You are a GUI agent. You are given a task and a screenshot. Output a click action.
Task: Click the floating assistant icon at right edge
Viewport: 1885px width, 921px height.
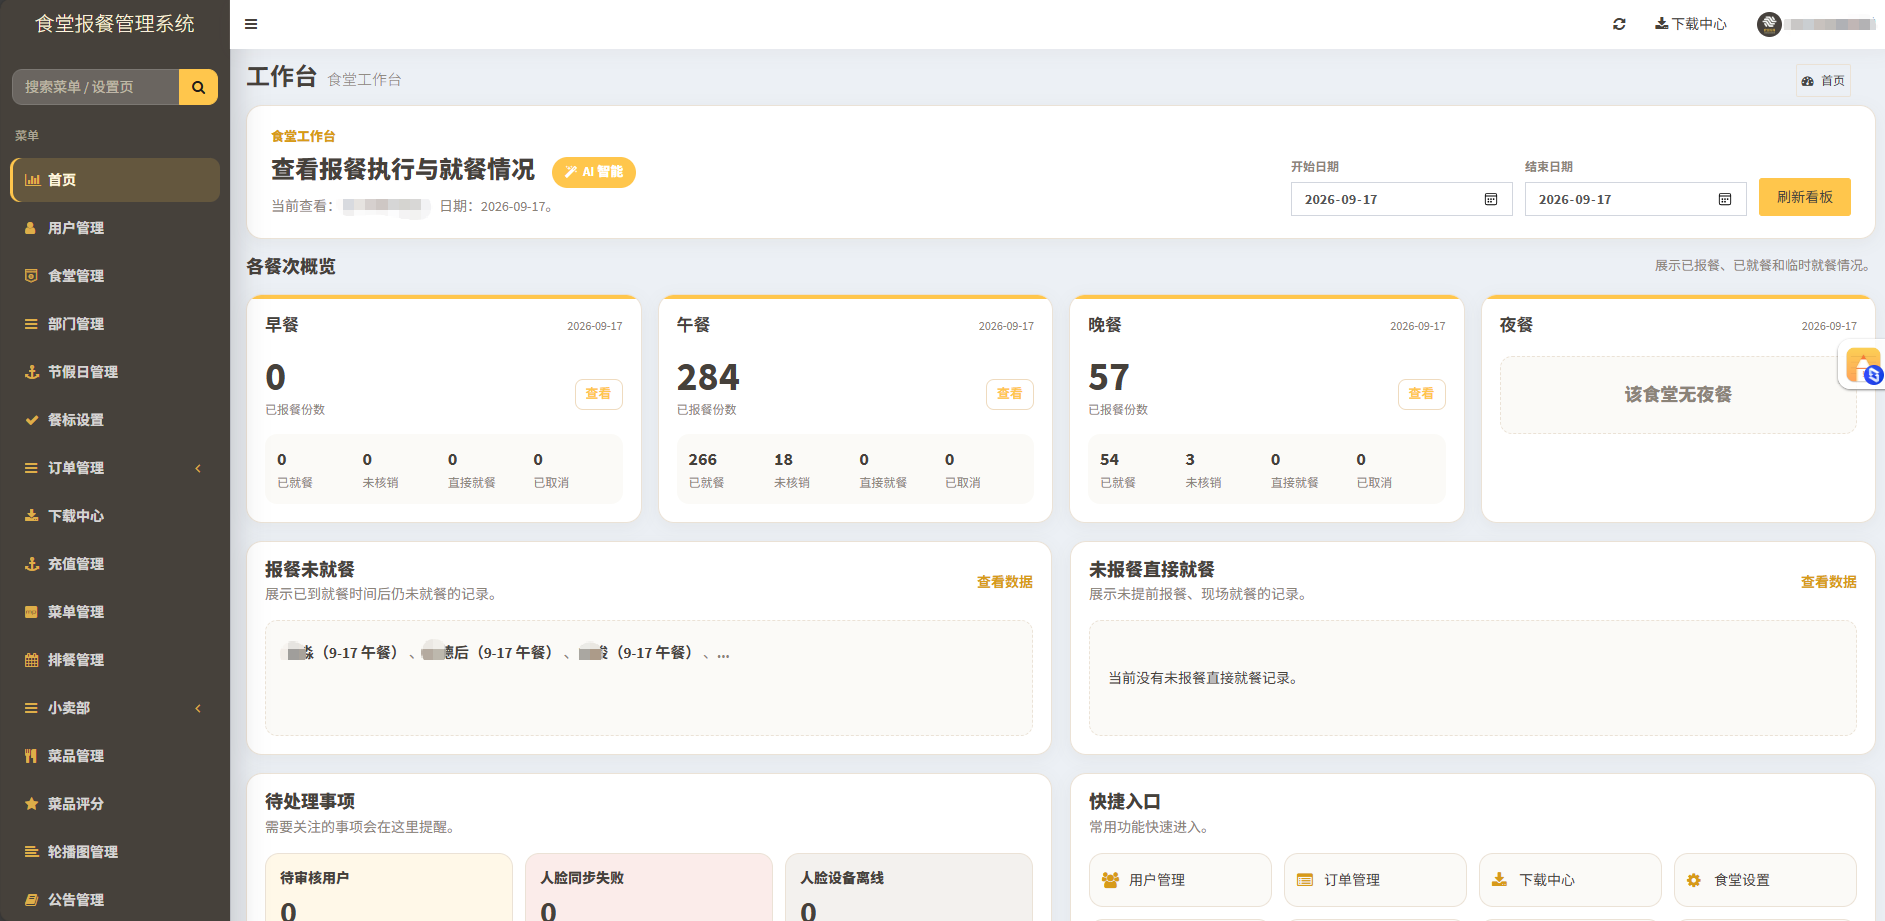click(x=1864, y=365)
